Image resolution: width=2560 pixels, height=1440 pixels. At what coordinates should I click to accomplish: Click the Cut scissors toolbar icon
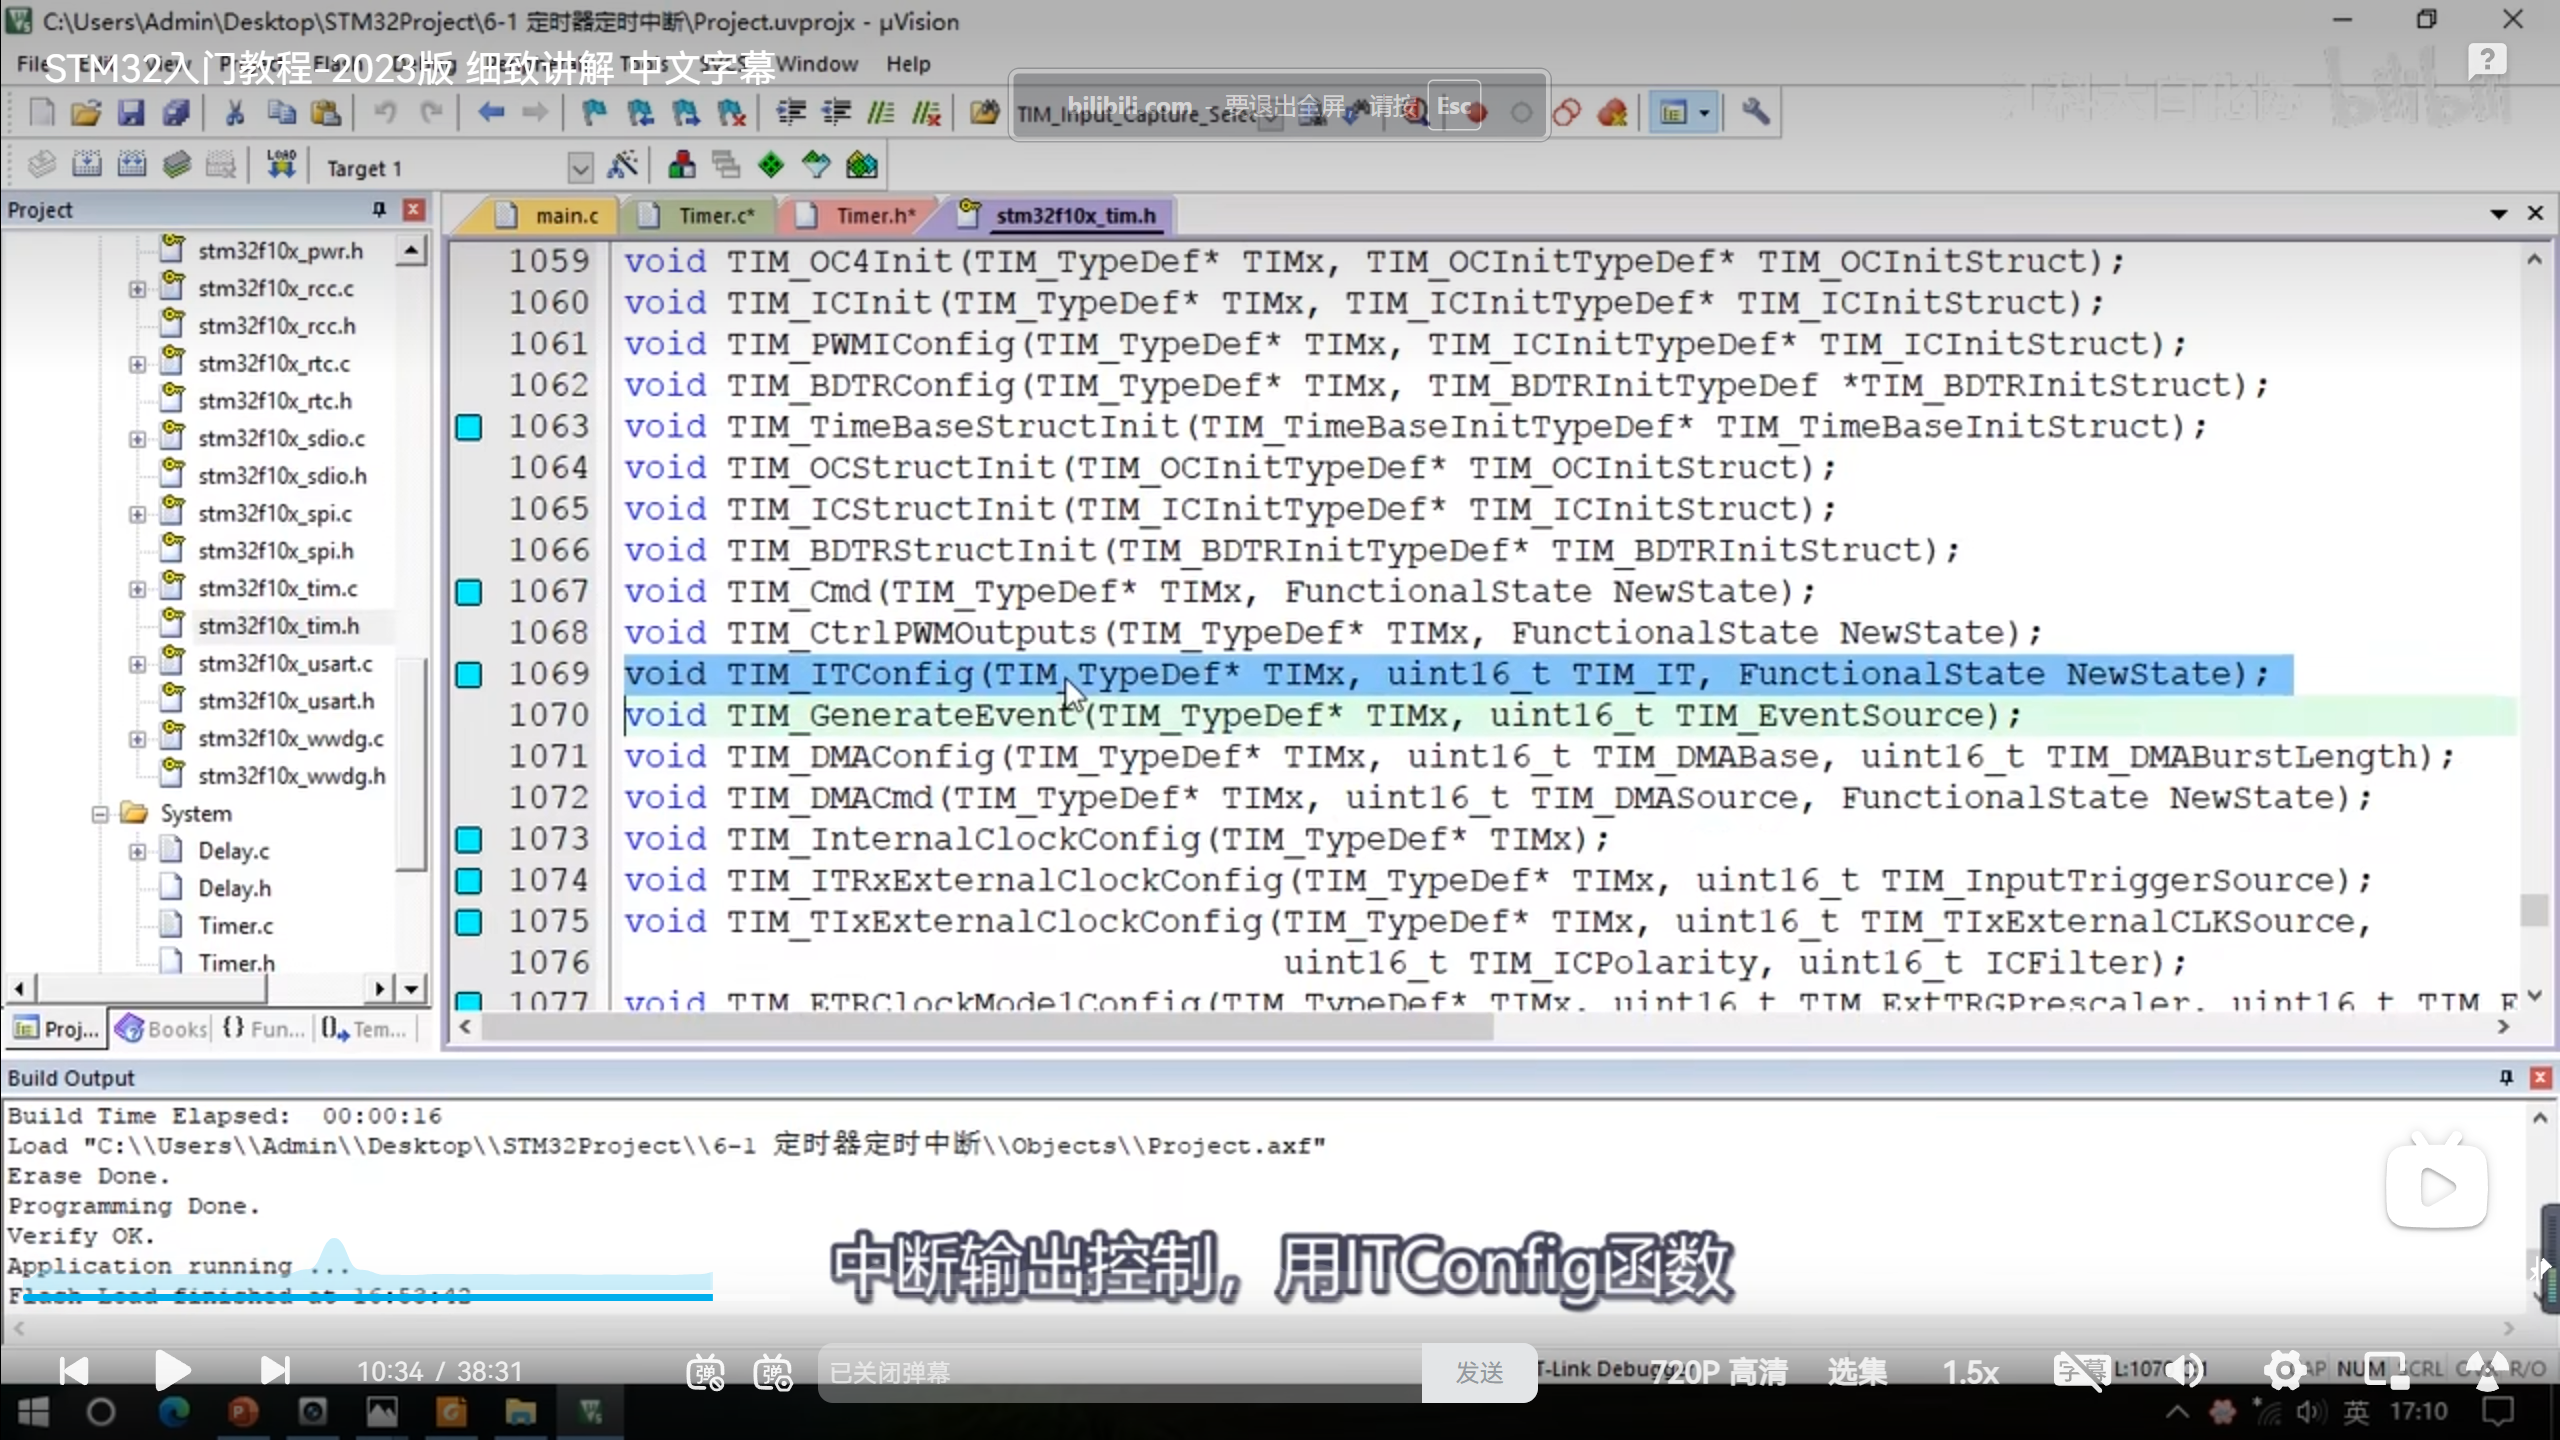tap(235, 113)
